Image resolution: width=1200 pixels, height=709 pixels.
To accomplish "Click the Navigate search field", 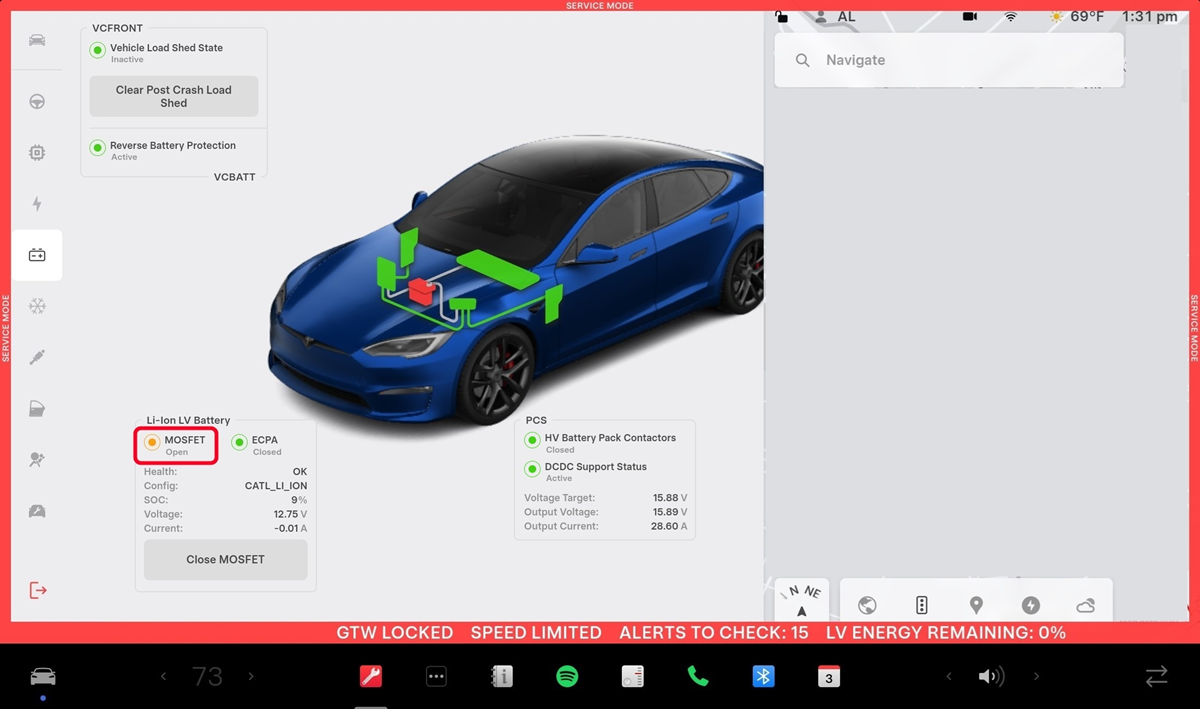I will 948,60.
